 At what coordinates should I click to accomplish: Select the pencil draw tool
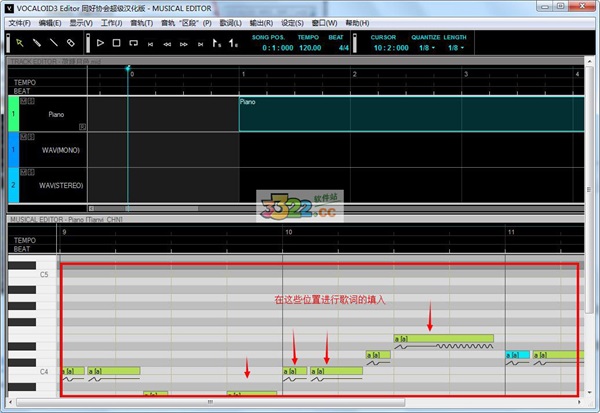[37, 43]
